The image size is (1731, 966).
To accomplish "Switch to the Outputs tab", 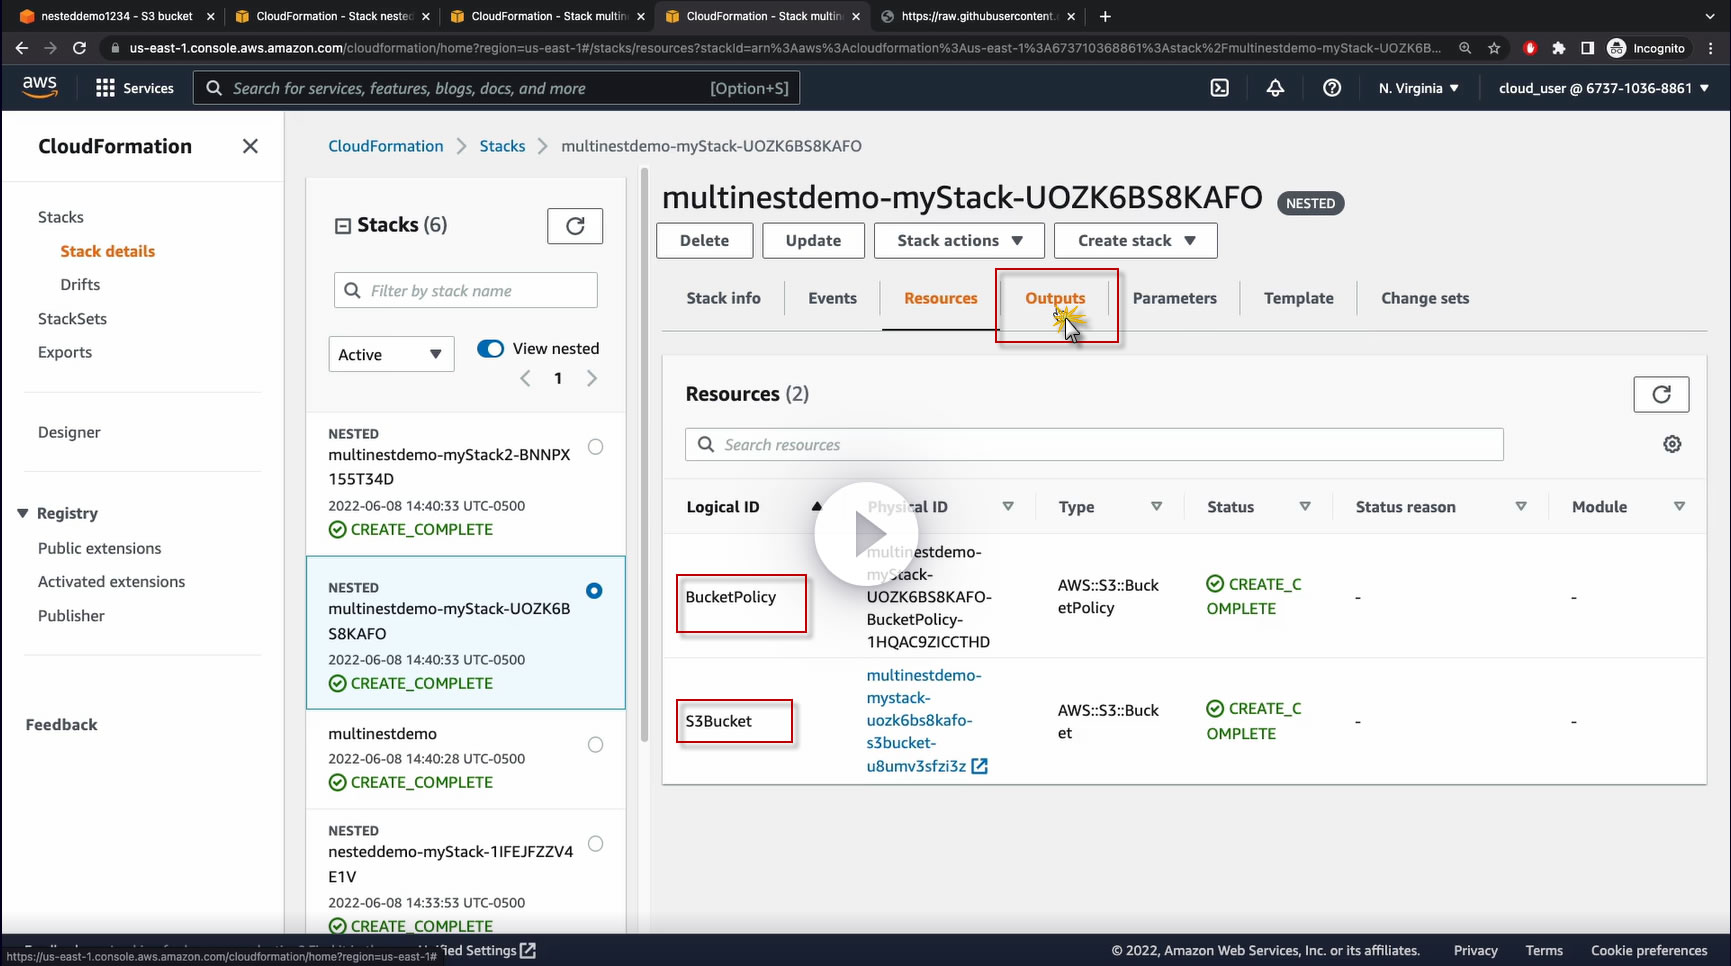I will 1055,298.
